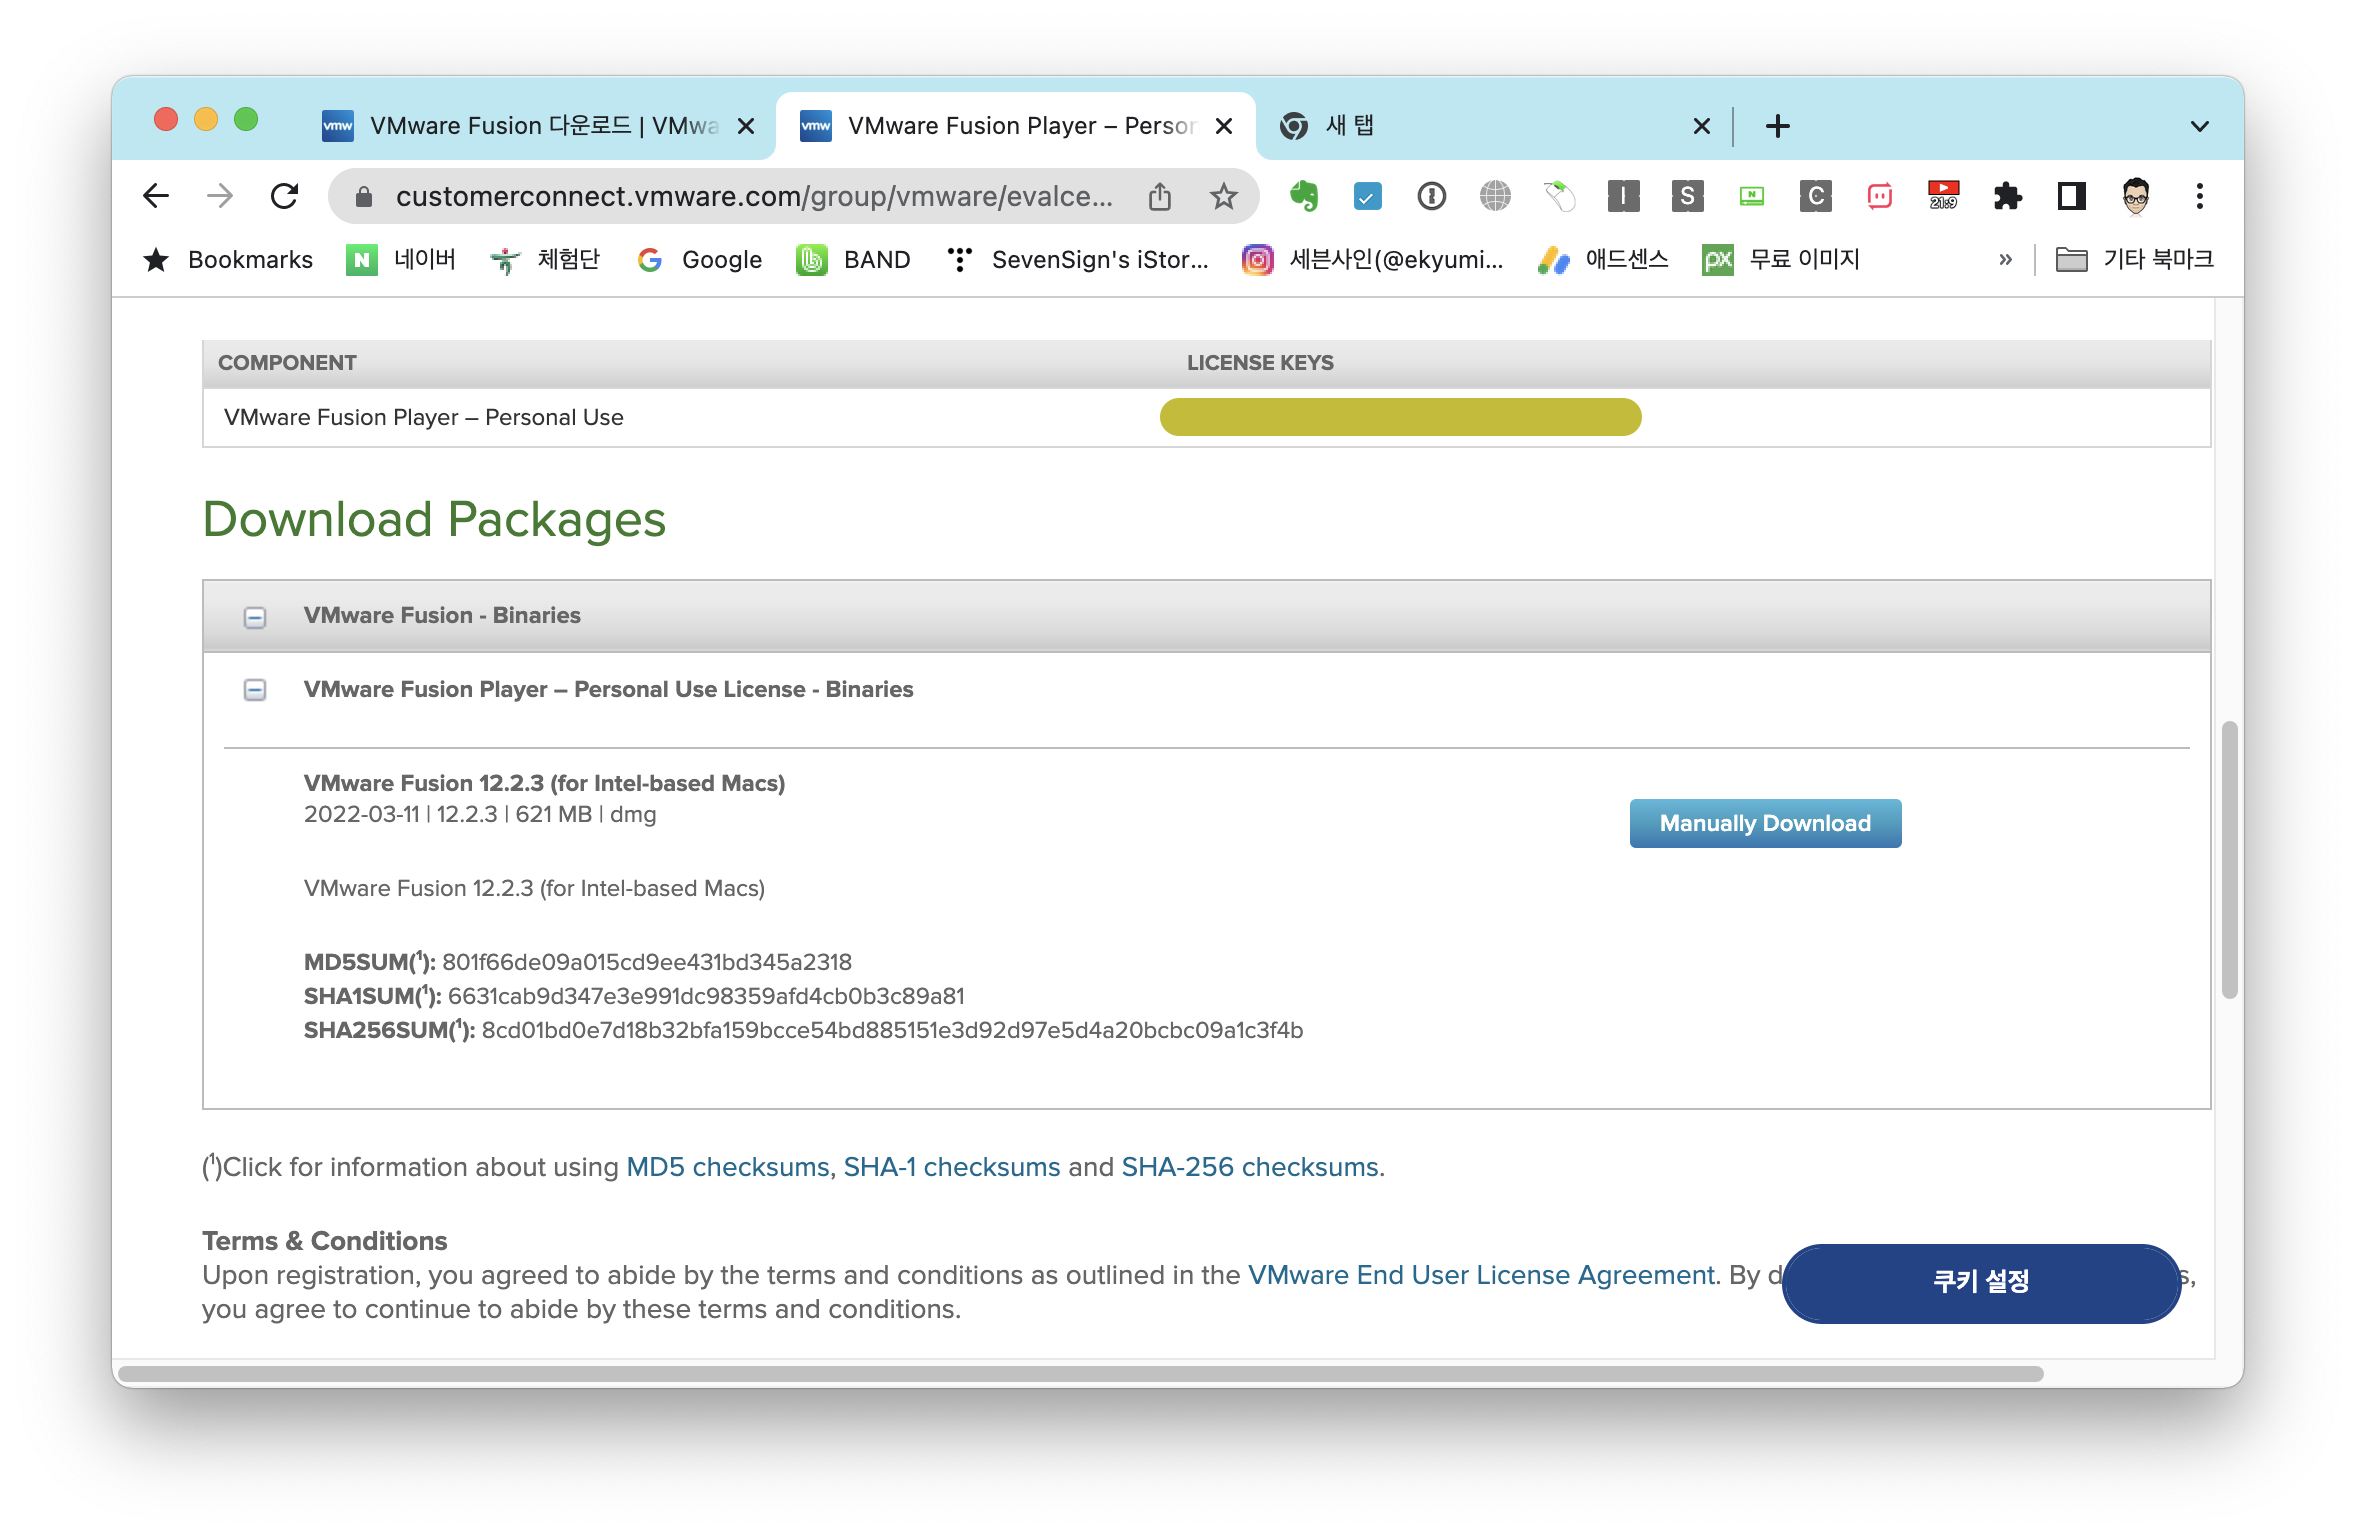
Task: Show more bookmarks via double chevron
Action: (2005, 260)
